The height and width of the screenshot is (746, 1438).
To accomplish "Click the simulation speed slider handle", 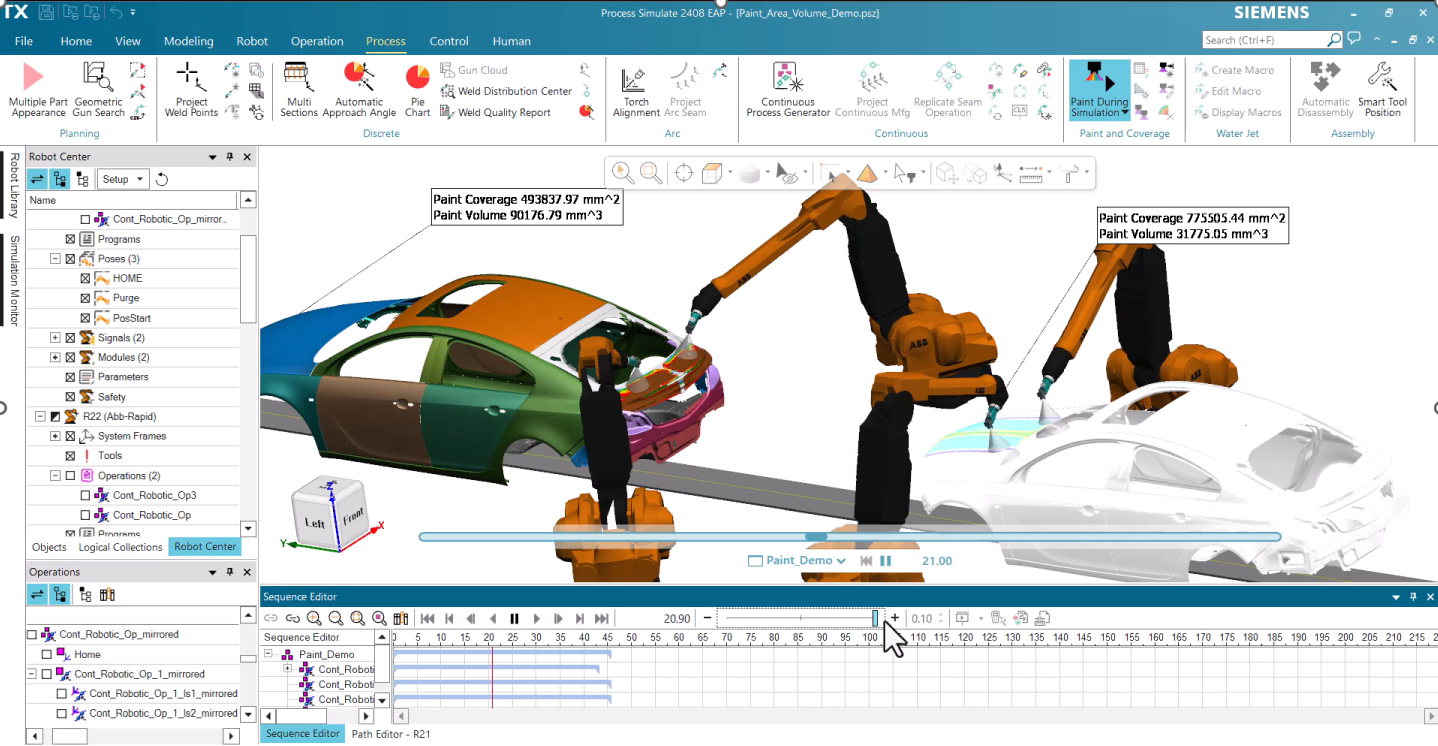I will (x=875, y=619).
